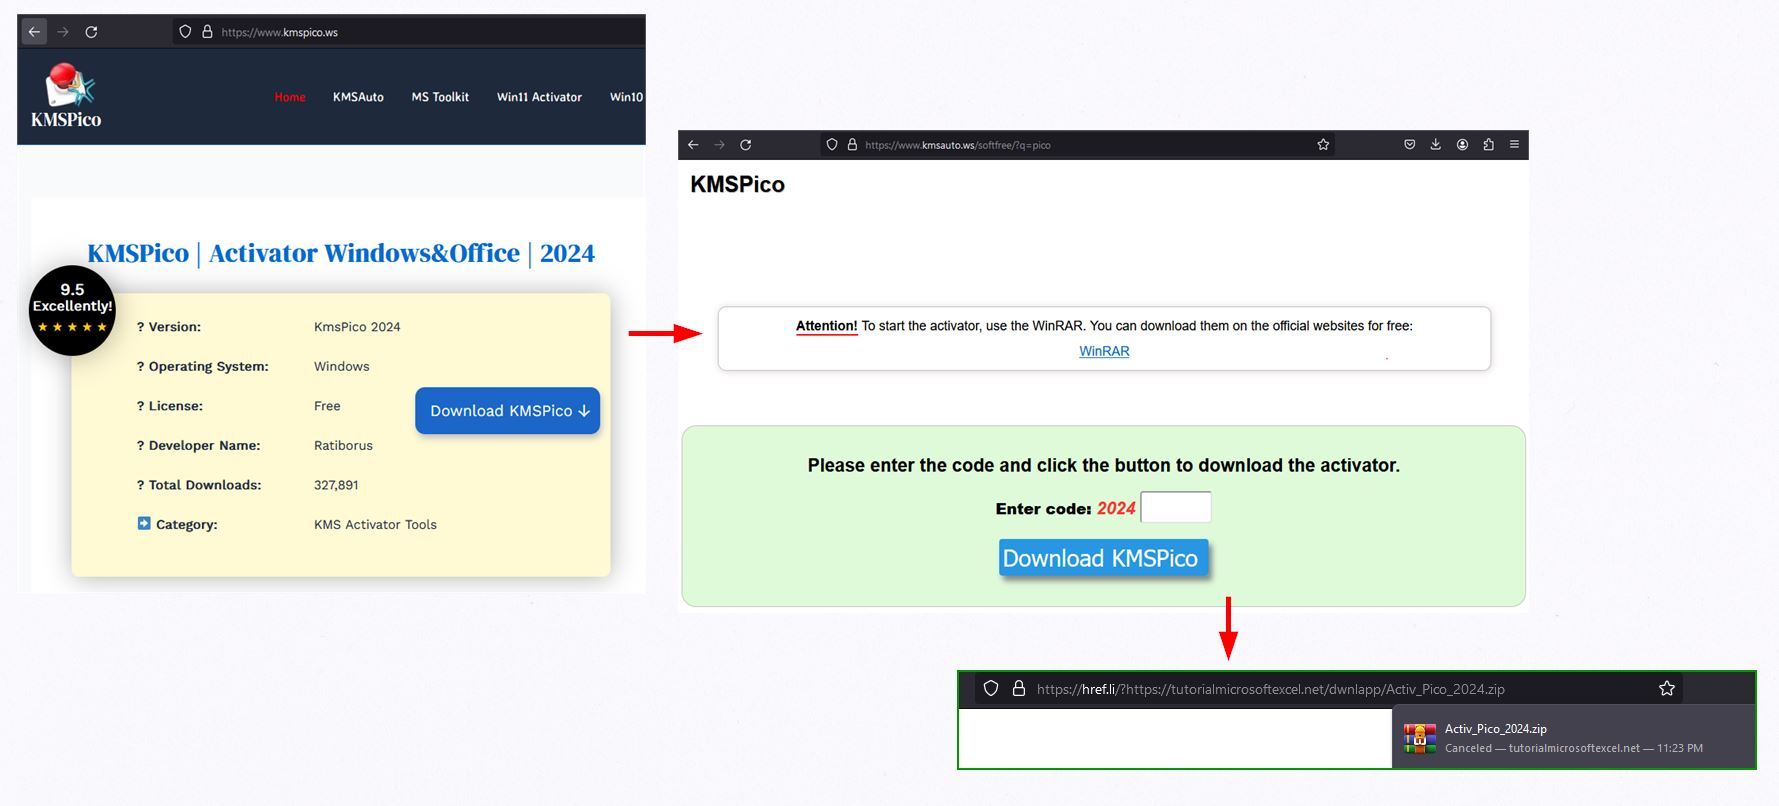Go forward in the kmsauto.ws browser window
The image size is (1779, 806).
tap(719, 145)
